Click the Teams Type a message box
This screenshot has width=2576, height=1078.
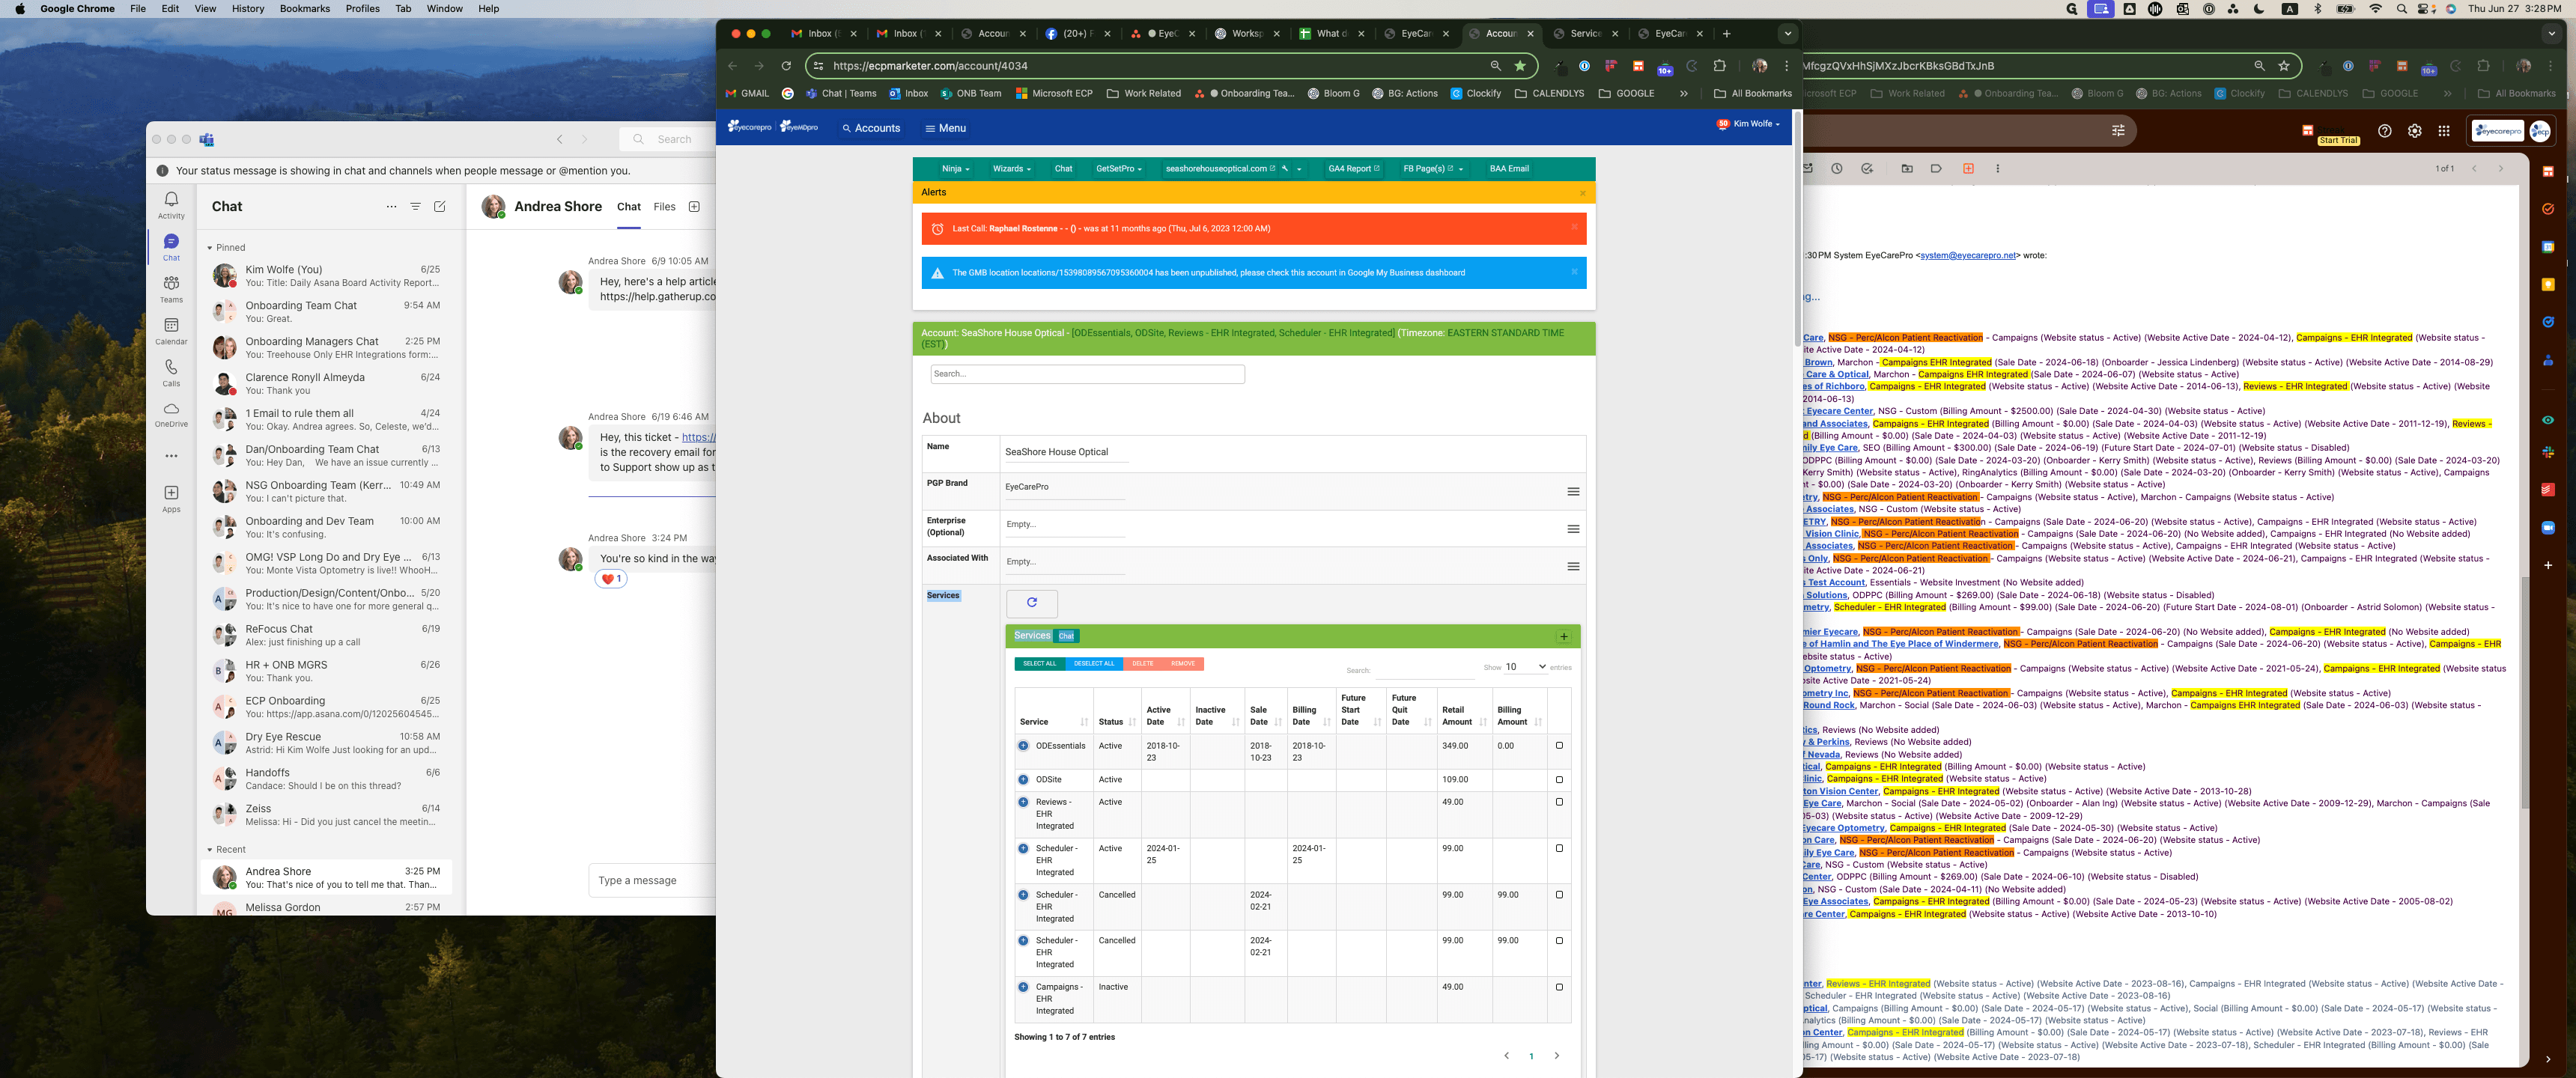(652, 881)
